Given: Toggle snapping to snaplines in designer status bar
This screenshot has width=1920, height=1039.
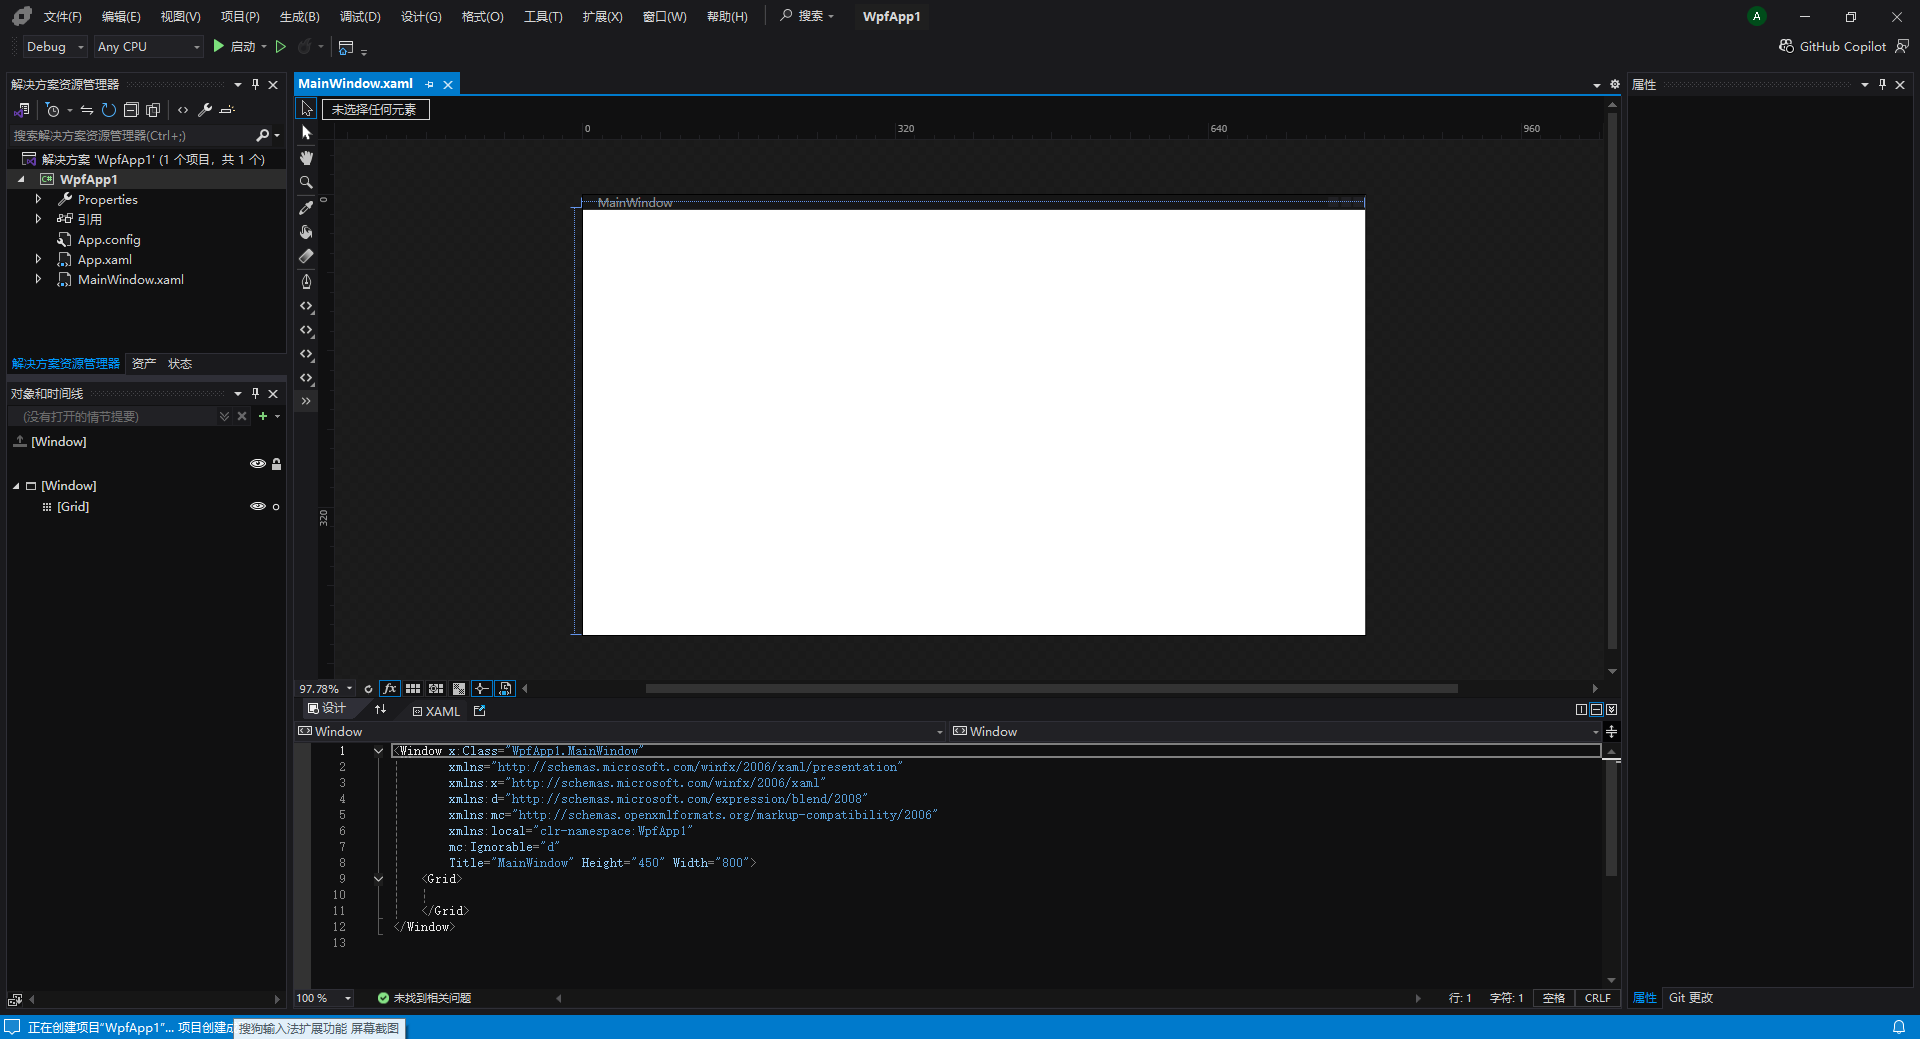Looking at the screenshot, I should point(481,689).
